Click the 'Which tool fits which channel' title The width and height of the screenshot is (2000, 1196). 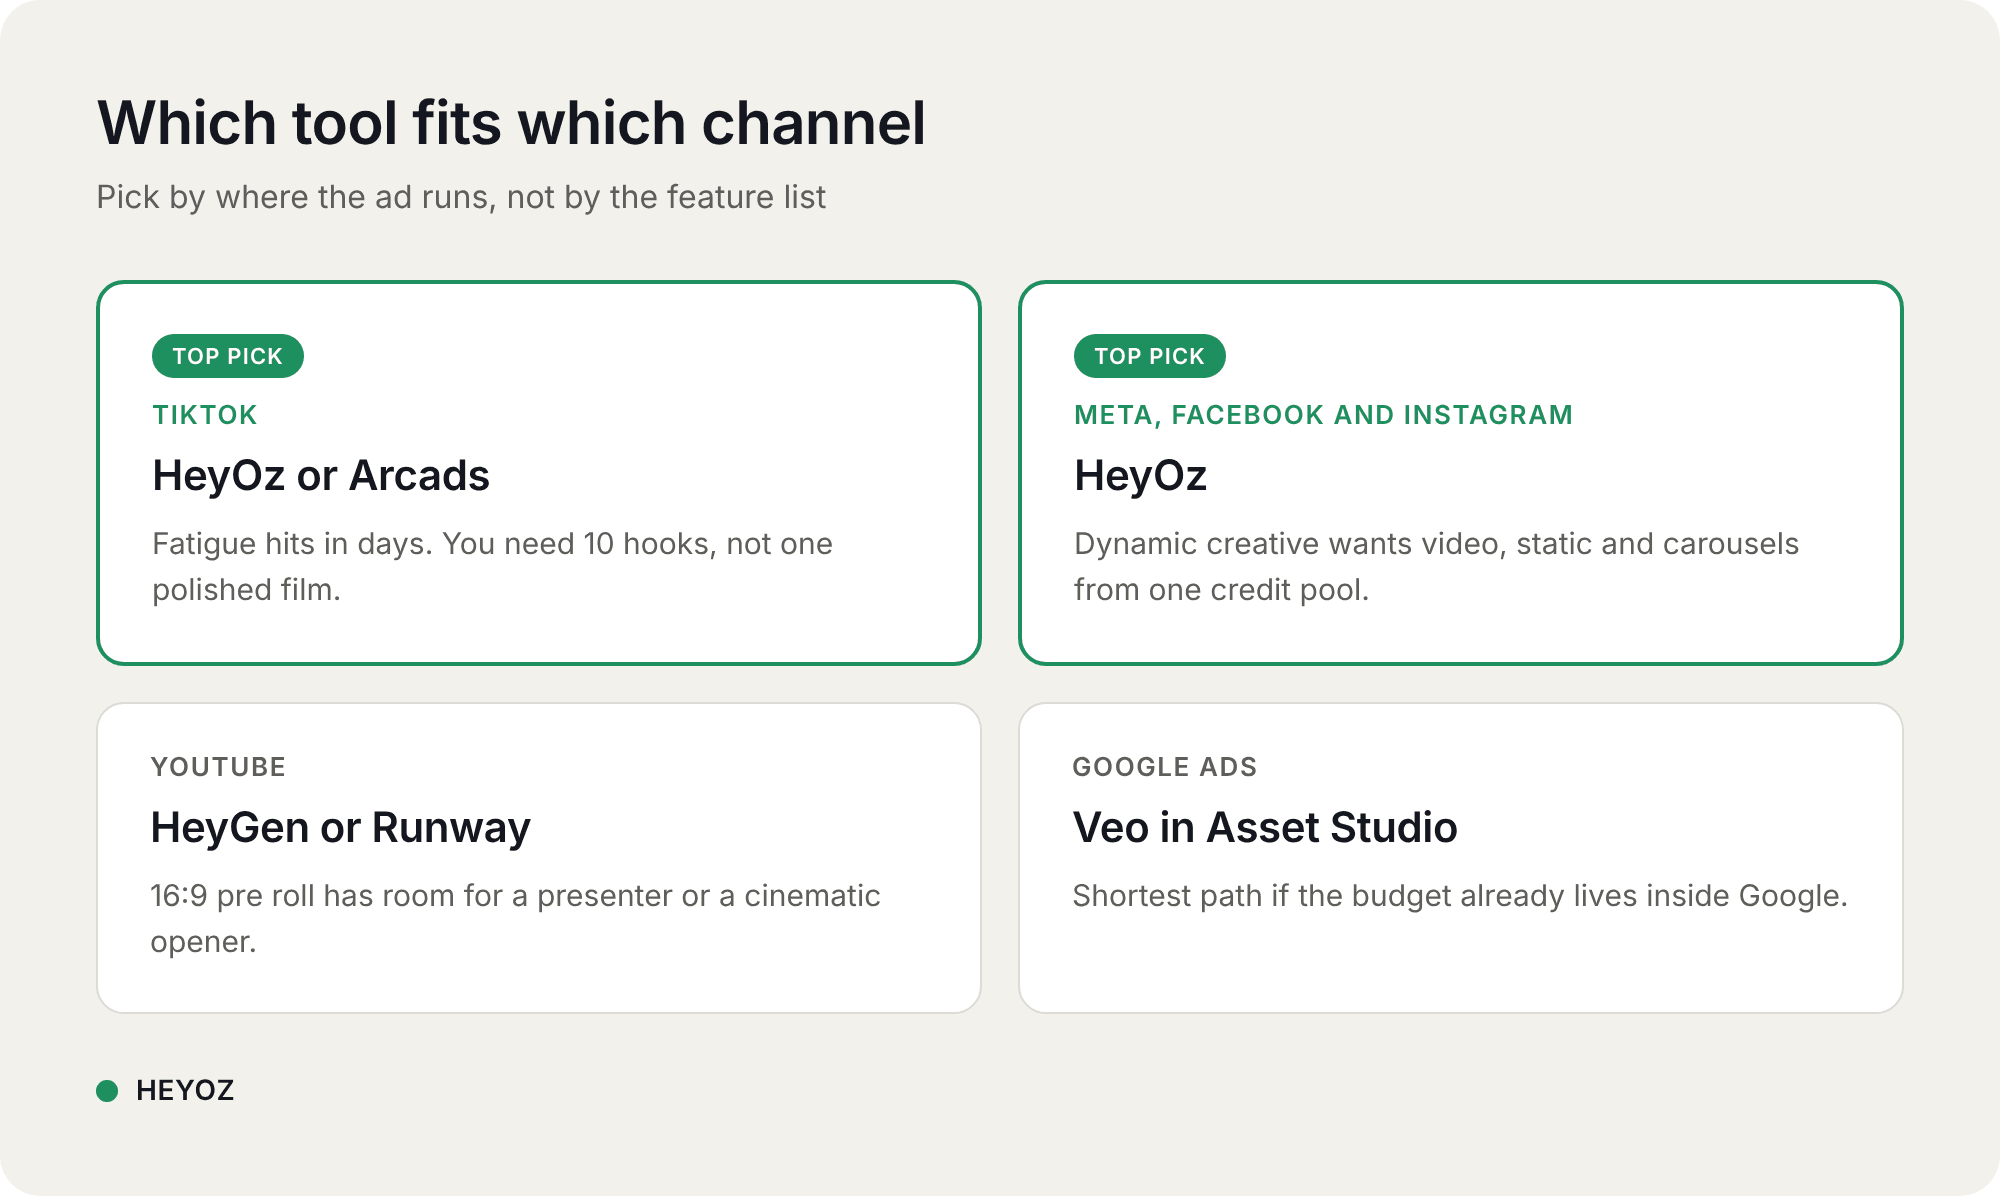tap(512, 123)
